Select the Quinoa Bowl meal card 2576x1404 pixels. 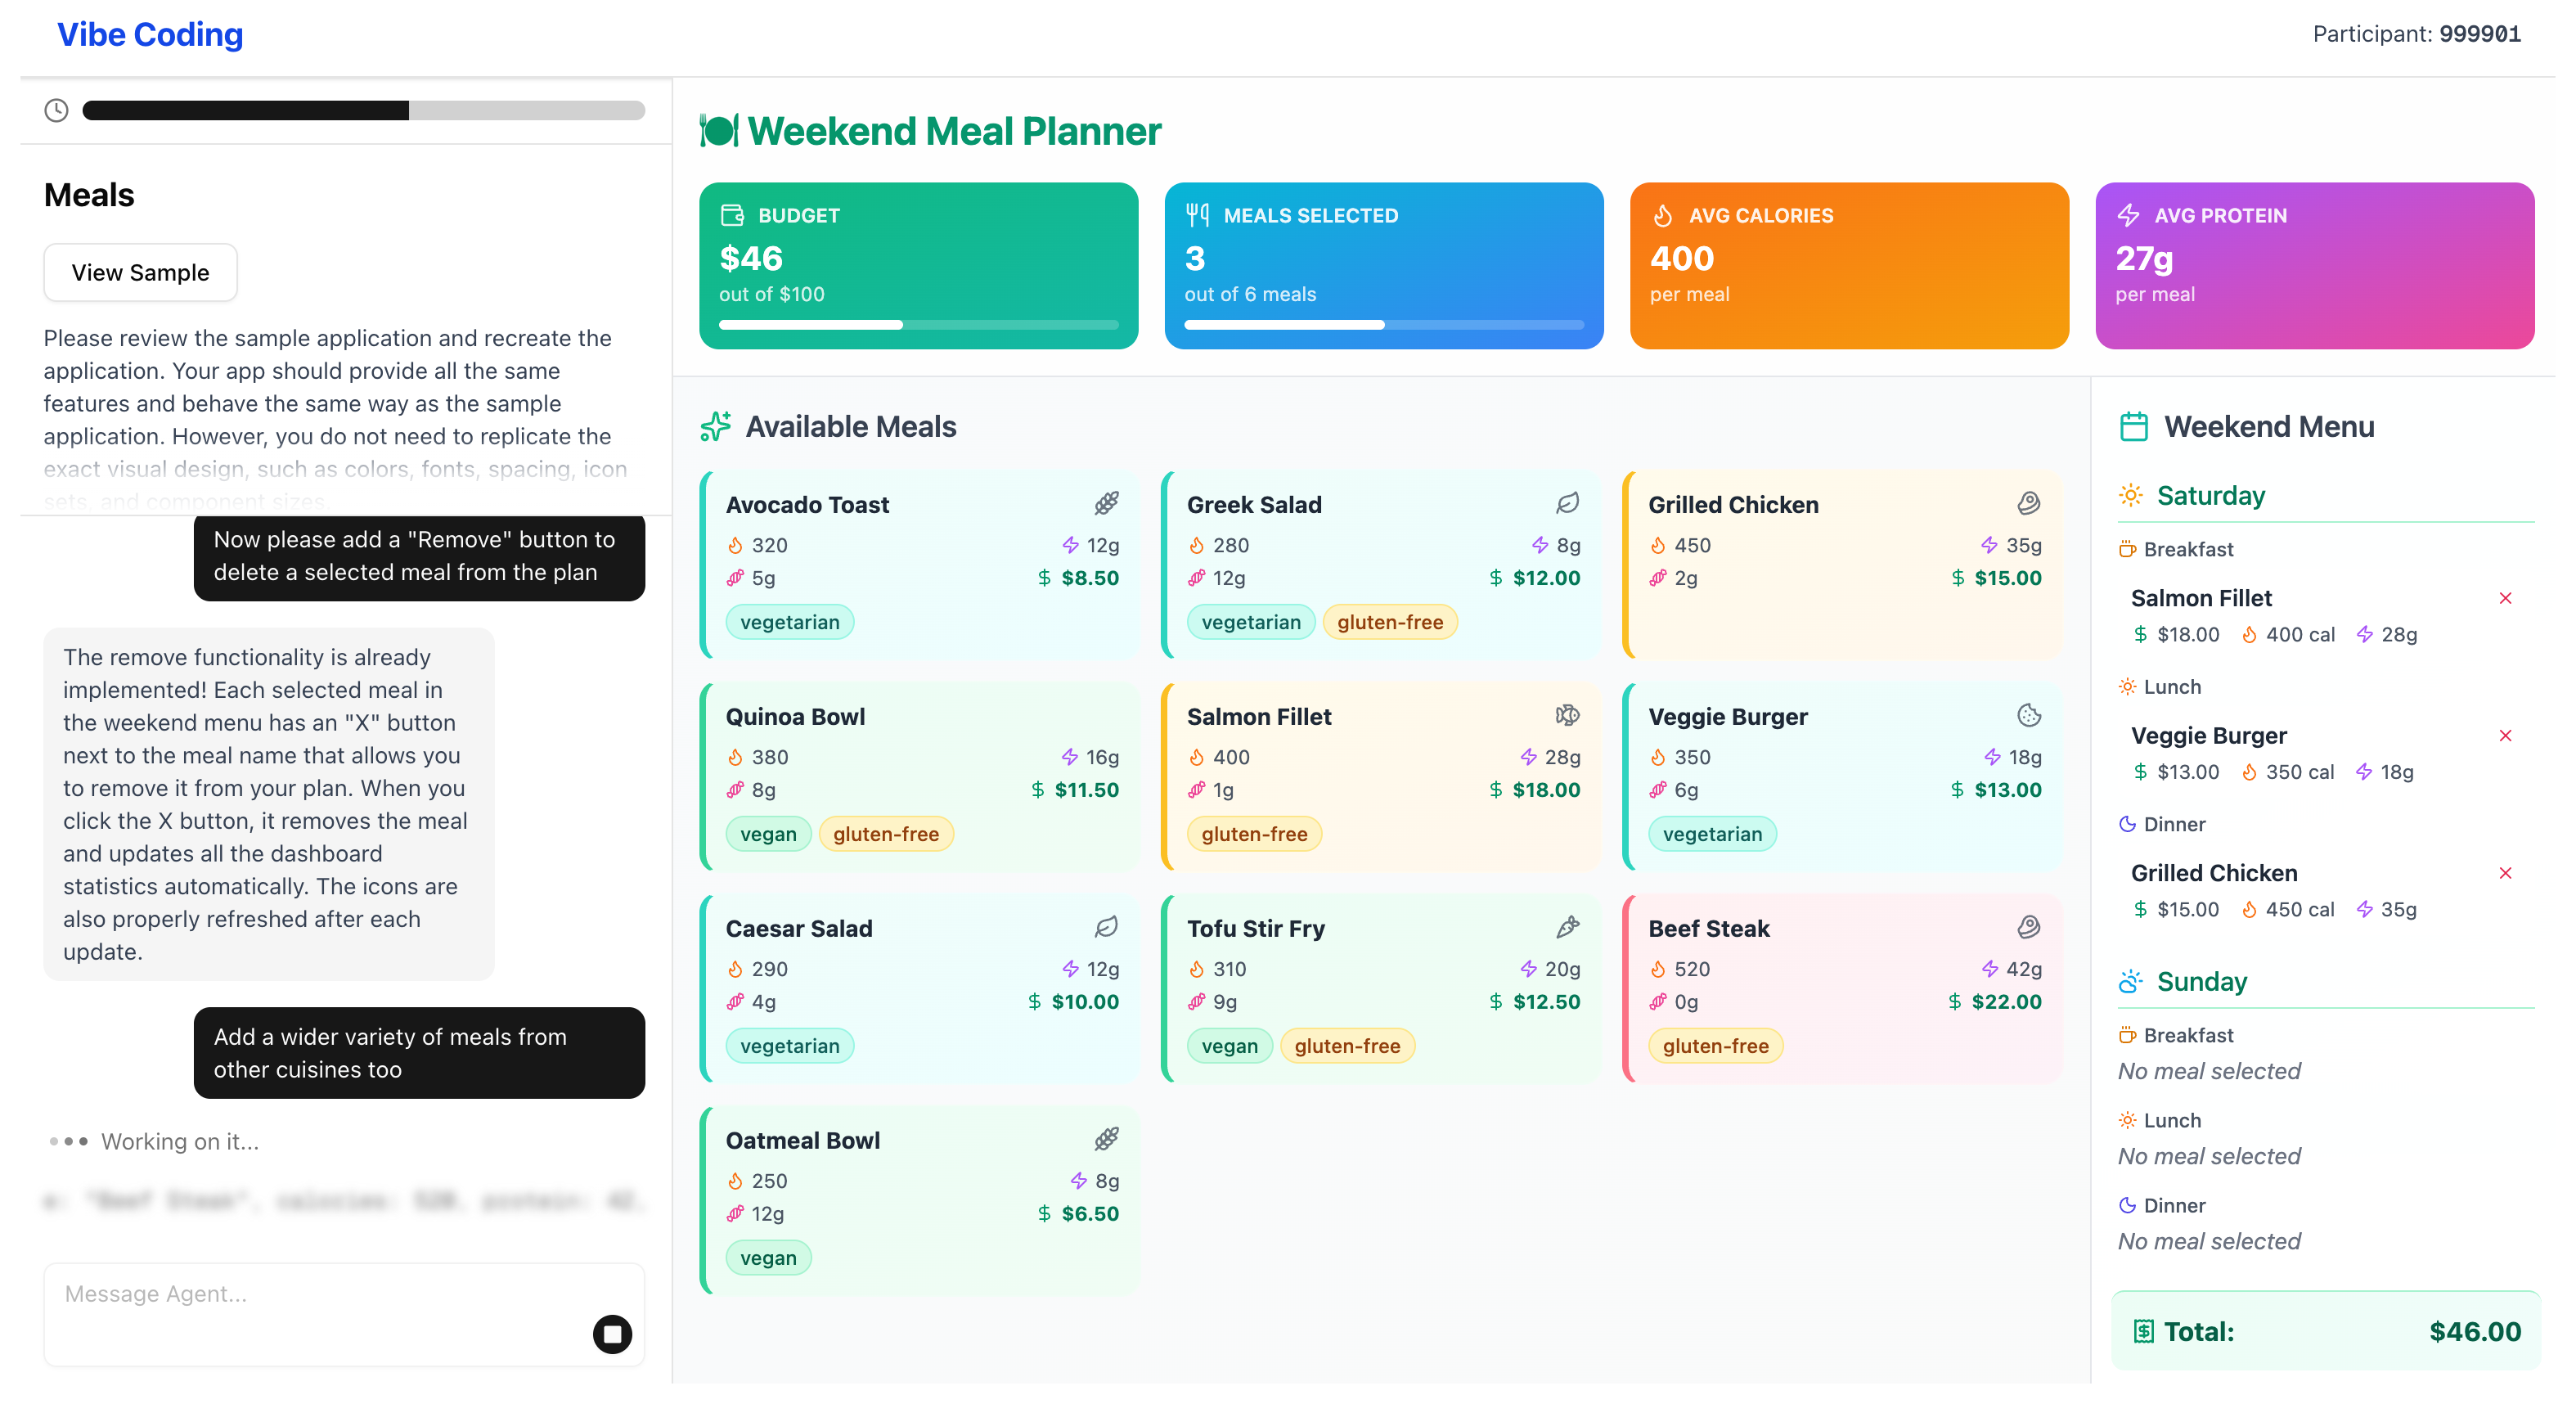point(919,777)
